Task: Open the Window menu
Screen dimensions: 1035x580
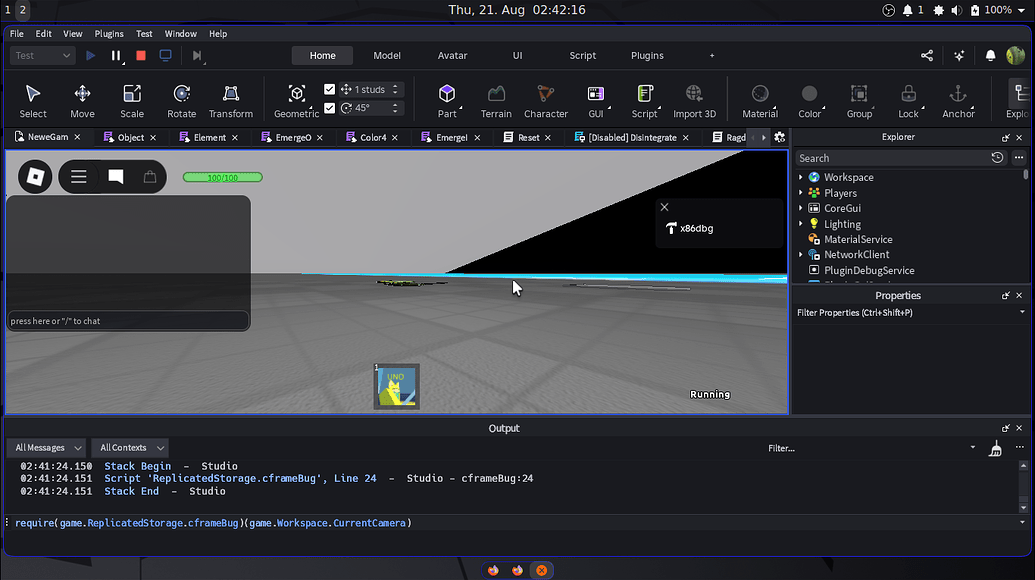Action: point(180,34)
